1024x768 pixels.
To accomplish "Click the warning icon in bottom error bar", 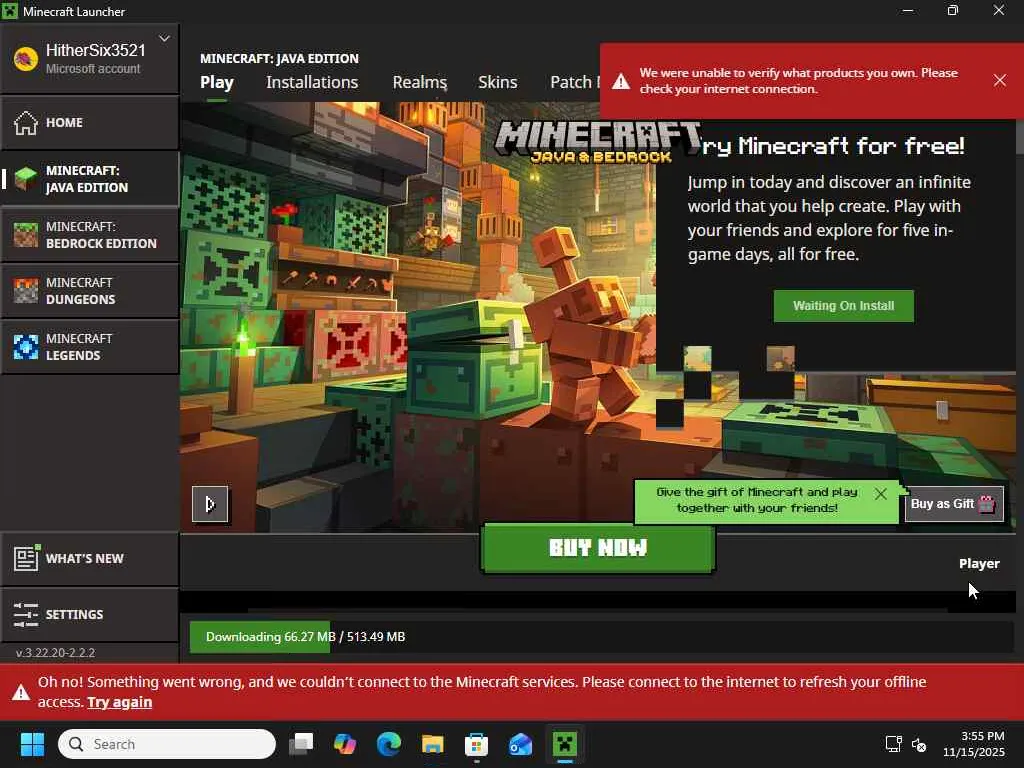I will (21, 692).
